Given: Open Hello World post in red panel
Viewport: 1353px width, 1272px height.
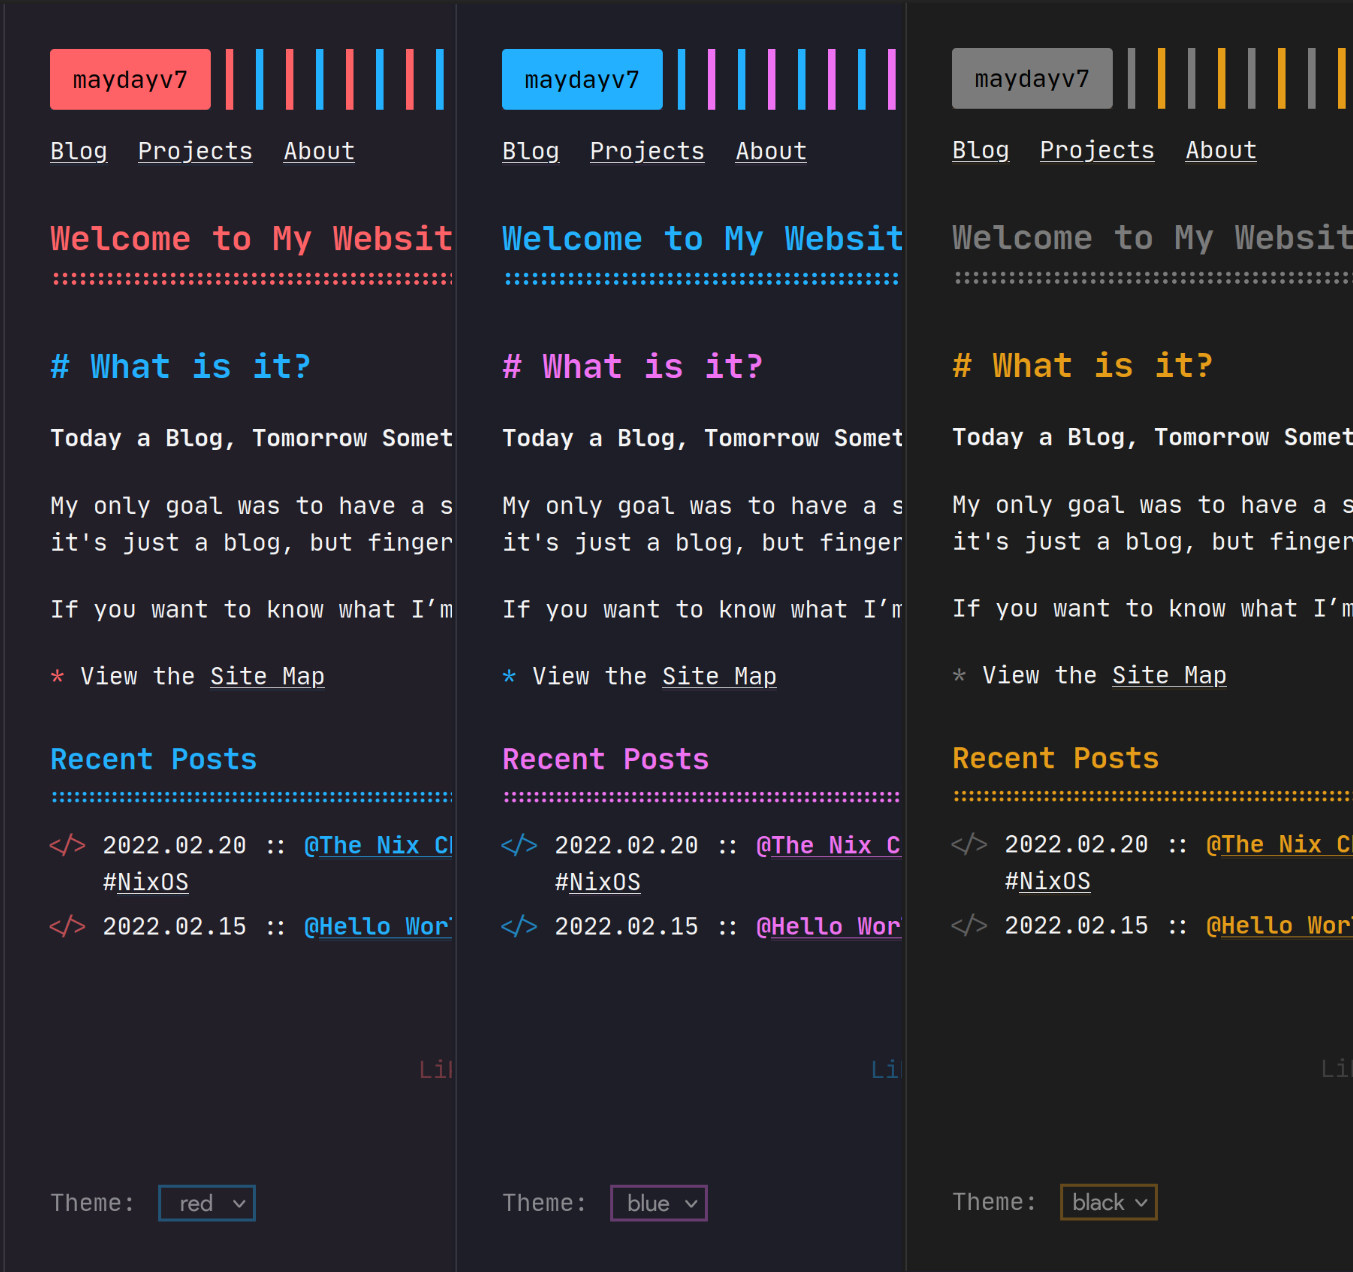Looking at the screenshot, I should click(378, 927).
